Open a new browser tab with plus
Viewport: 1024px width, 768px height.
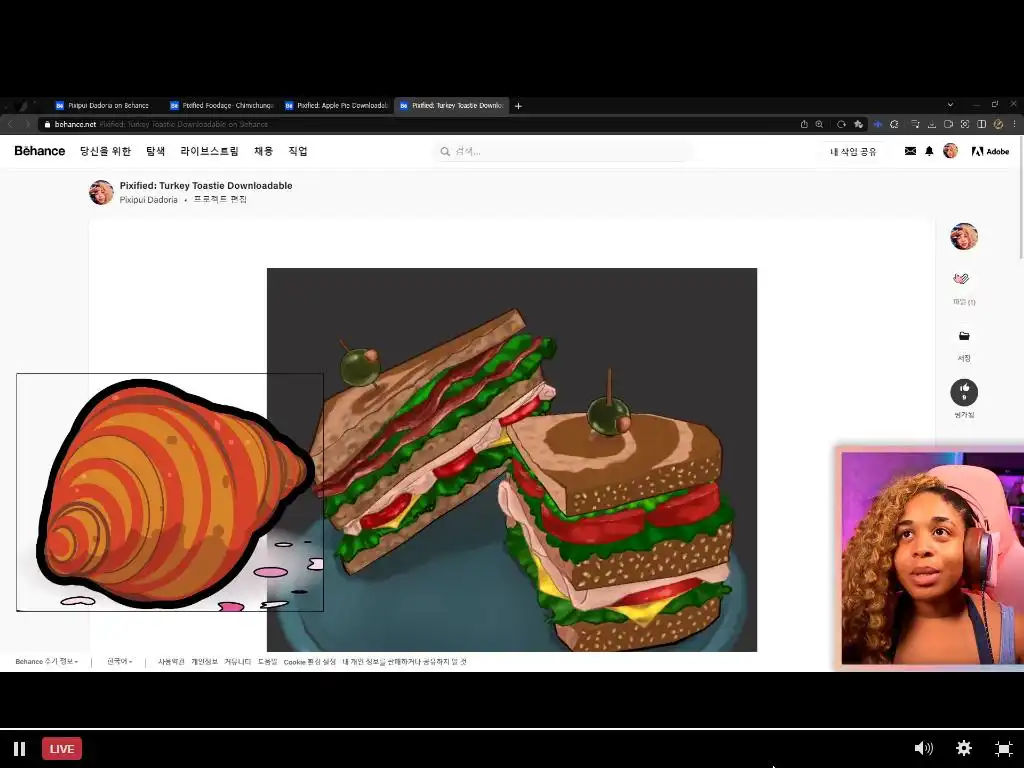[x=519, y=106]
